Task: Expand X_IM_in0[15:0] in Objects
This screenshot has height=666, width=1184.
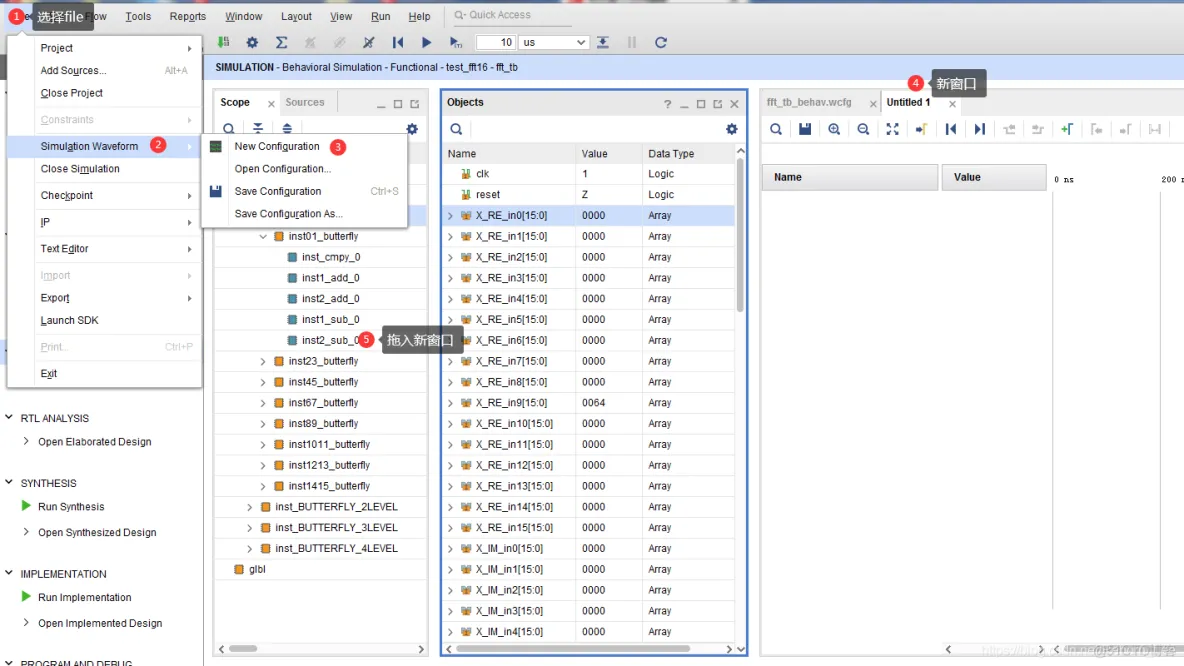Action: [450, 549]
